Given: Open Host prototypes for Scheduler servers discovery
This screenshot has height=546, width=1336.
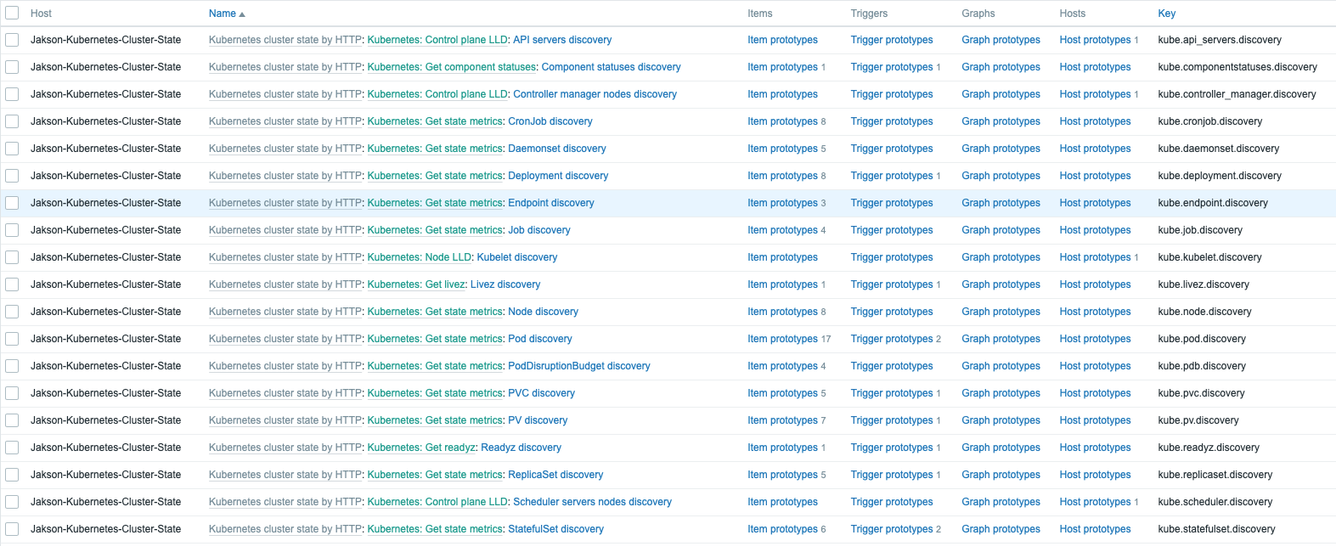Looking at the screenshot, I should (x=1095, y=502).
